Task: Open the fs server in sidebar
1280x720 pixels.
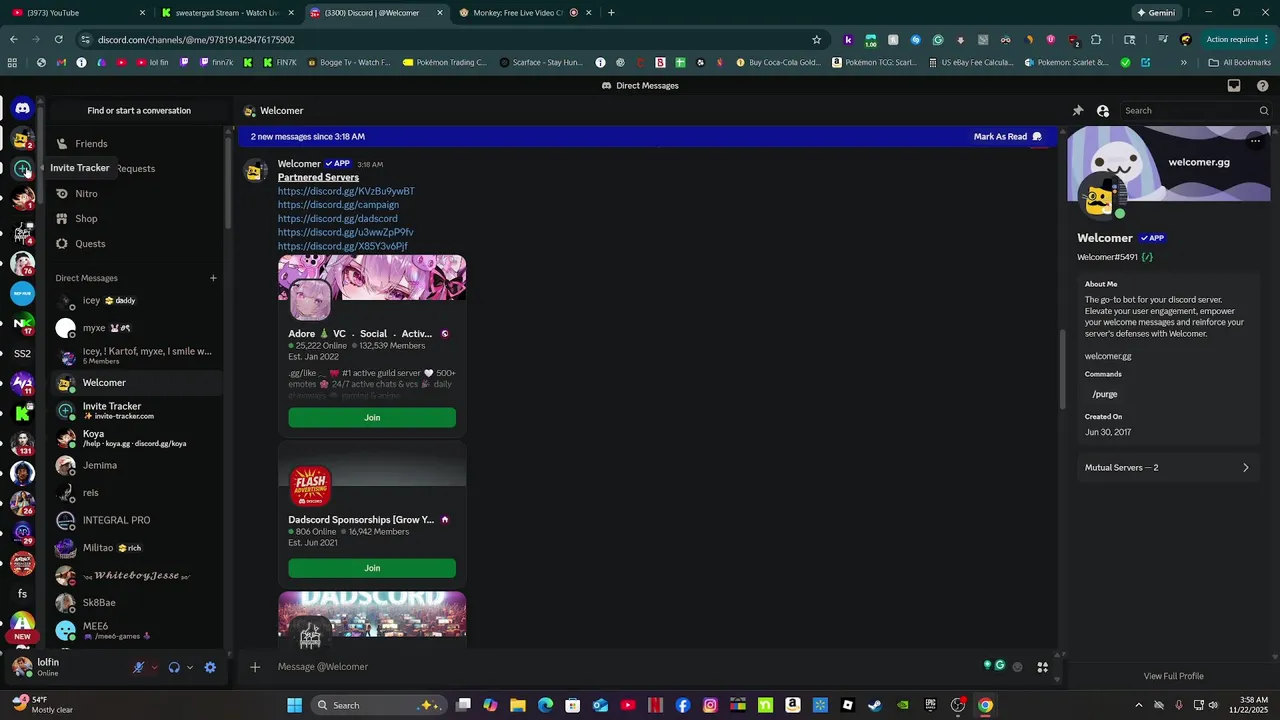Action: pos(22,594)
